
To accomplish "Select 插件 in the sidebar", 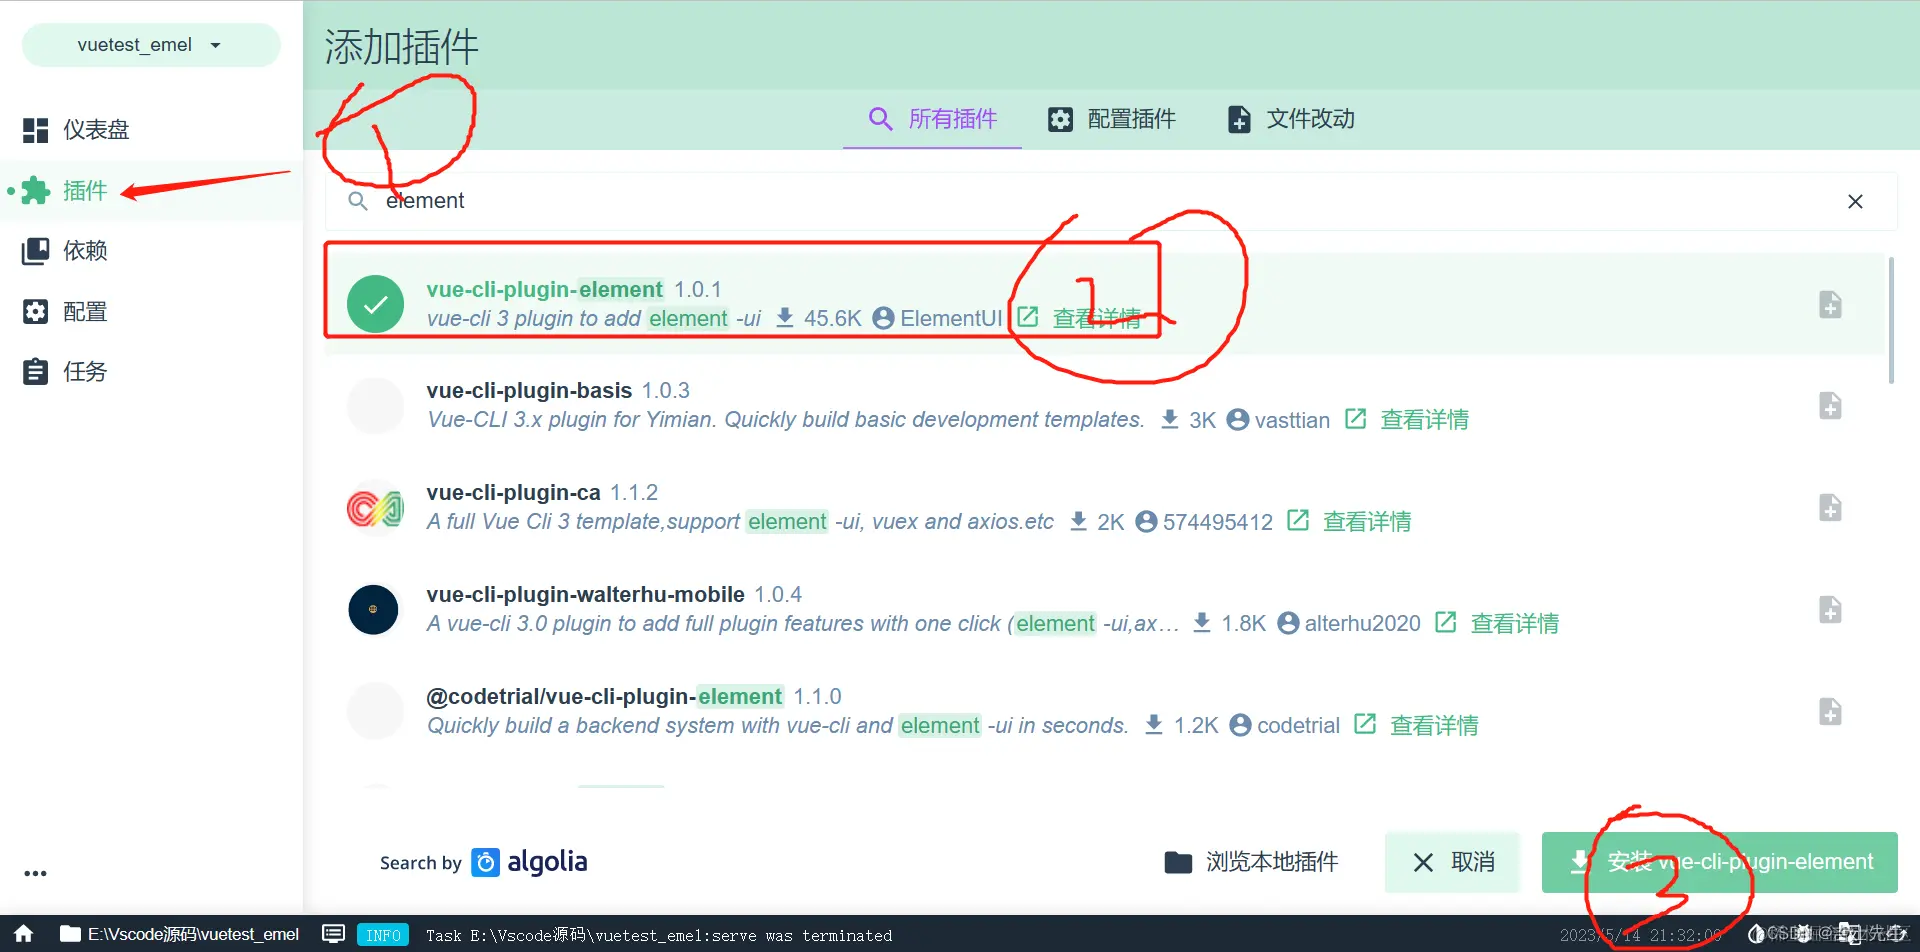I will (x=150, y=190).
